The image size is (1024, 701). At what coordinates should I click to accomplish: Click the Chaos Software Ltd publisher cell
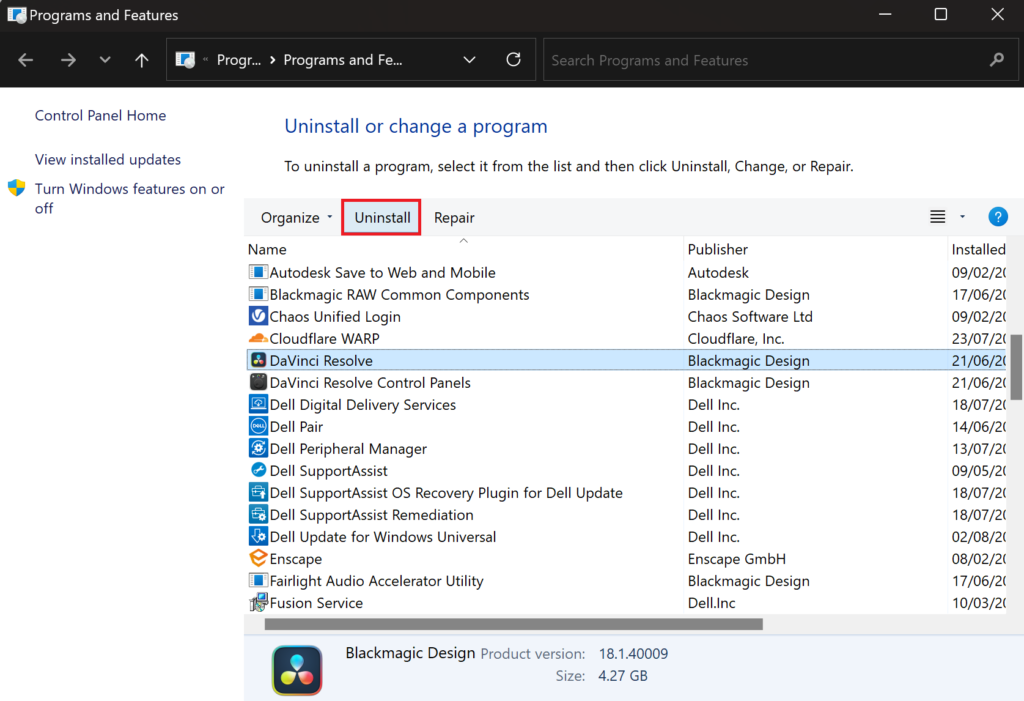[x=750, y=317]
